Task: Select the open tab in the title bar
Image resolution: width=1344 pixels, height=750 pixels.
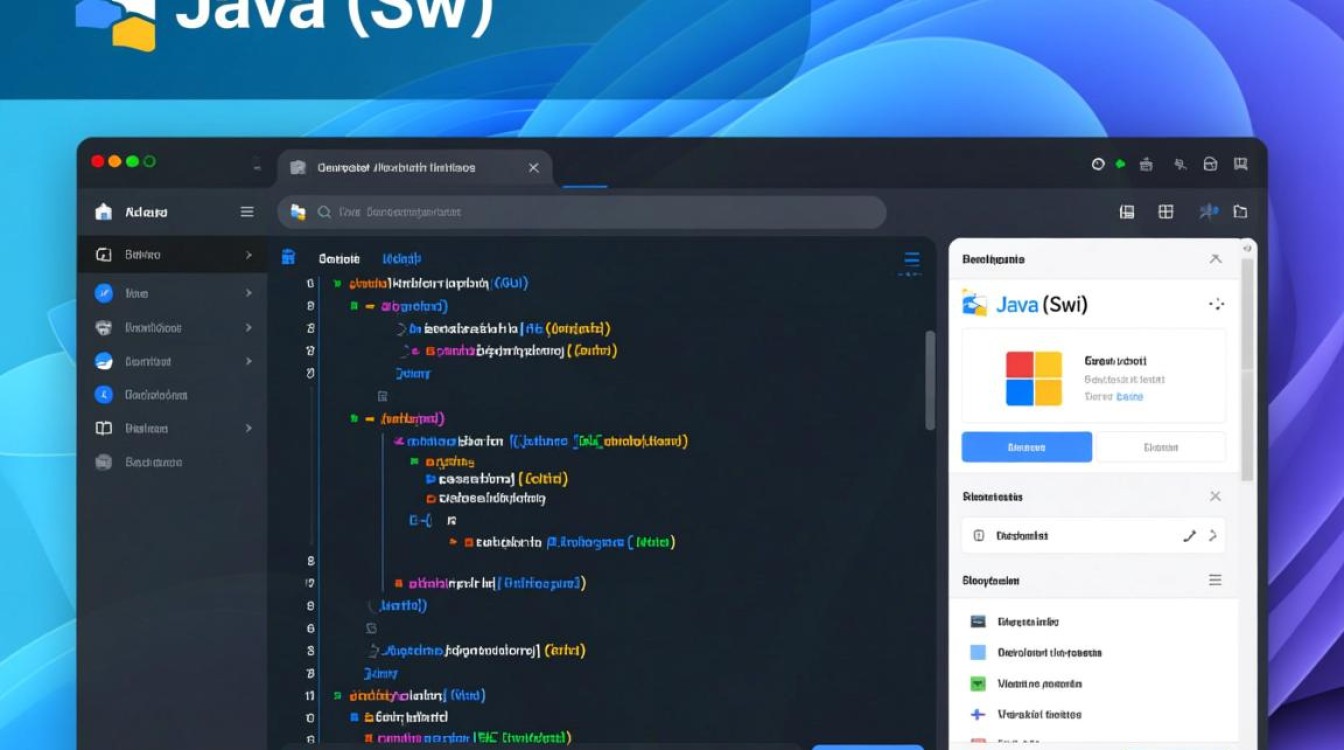Action: click(412, 168)
